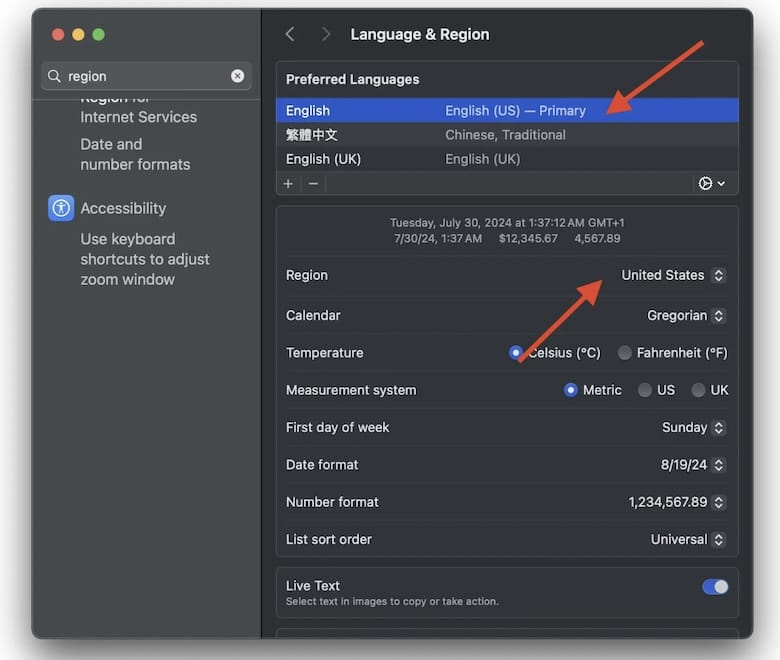Zoom the window with green button
780x660 pixels.
[x=98, y=34]
